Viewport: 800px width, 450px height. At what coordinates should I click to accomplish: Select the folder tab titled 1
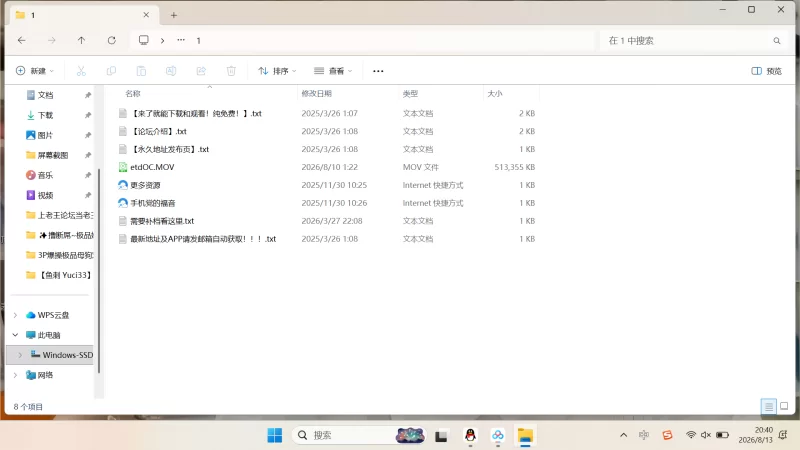tap(82, 15)
